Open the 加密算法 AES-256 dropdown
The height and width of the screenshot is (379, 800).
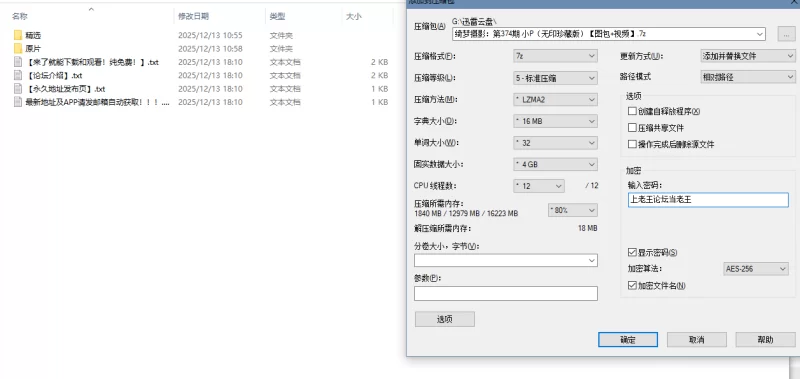point(756,269)
